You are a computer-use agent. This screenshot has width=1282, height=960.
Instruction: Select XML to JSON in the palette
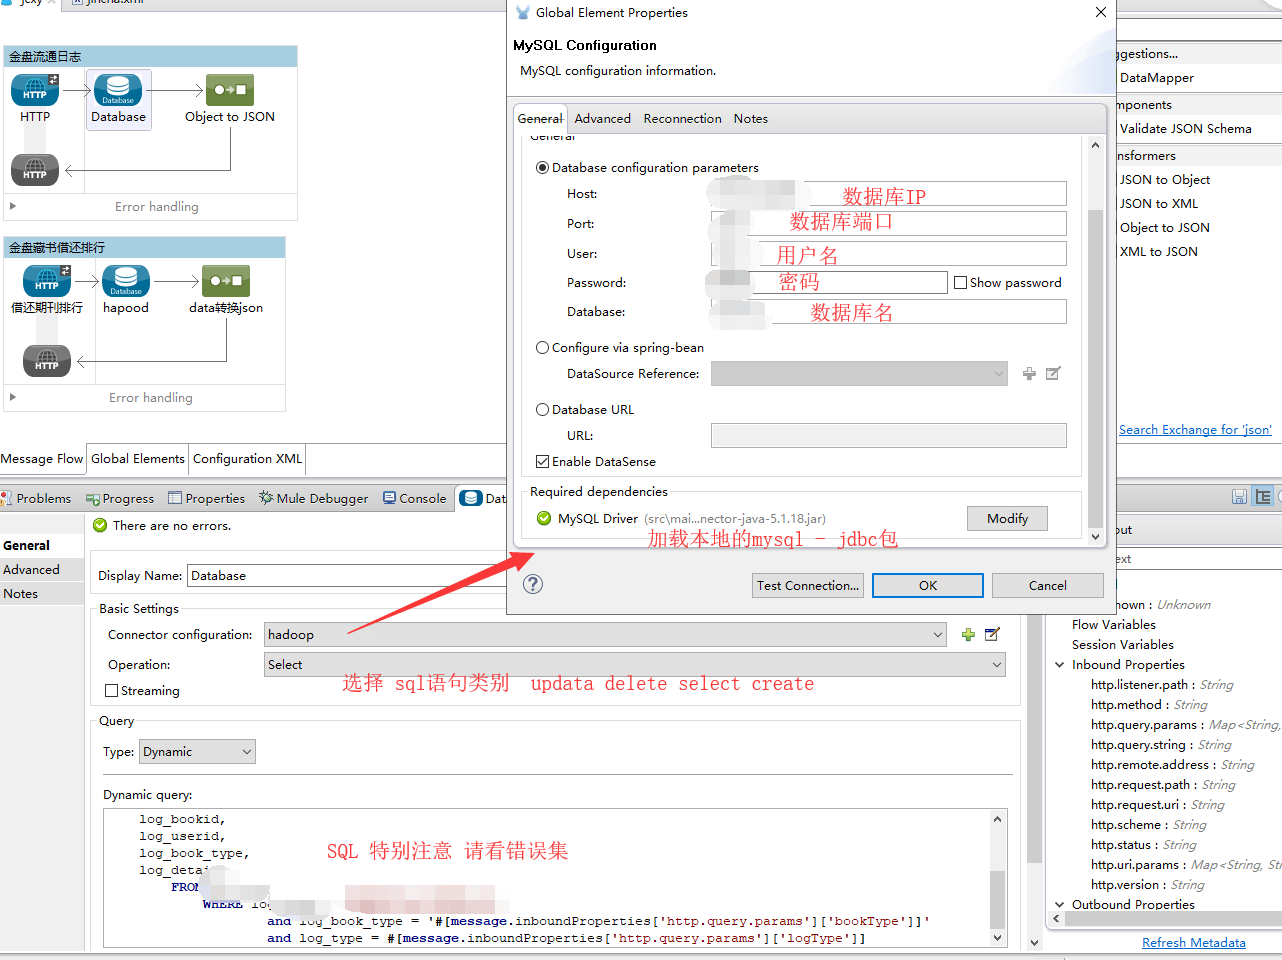1158,252
